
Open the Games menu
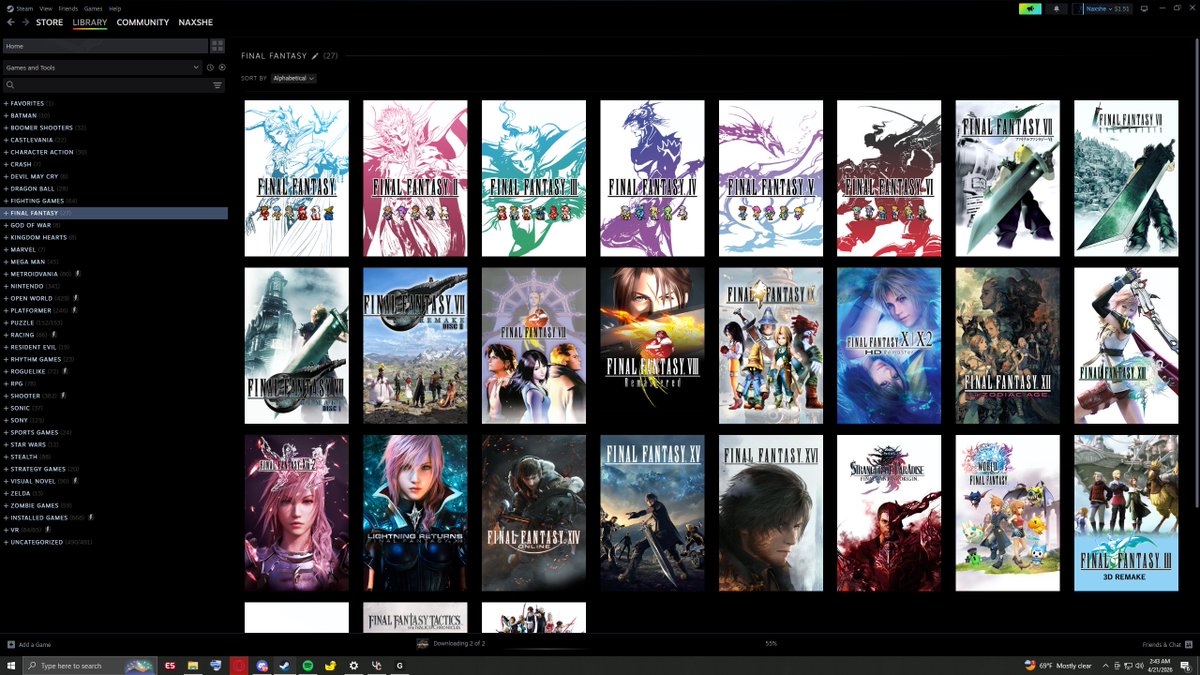[x=93, y=8]
